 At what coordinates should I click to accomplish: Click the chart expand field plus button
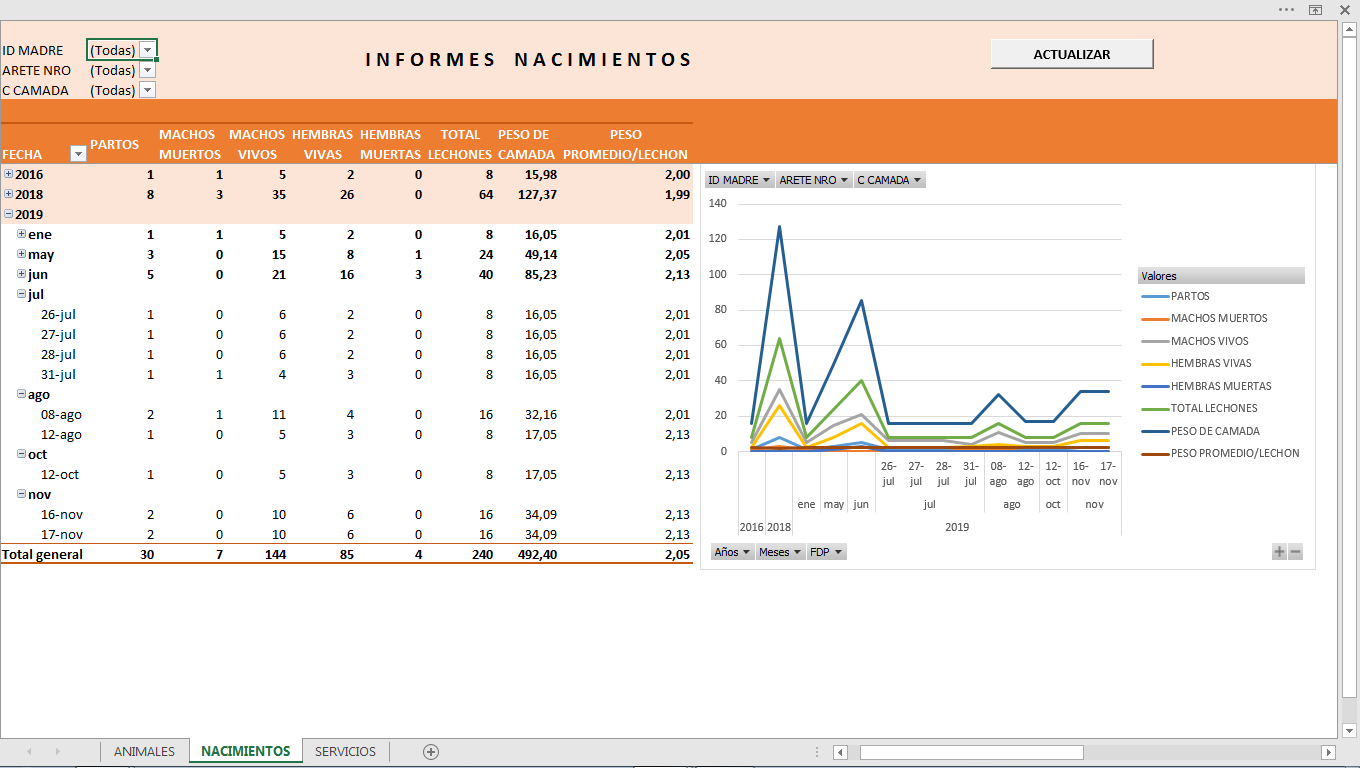(1279, 552)
